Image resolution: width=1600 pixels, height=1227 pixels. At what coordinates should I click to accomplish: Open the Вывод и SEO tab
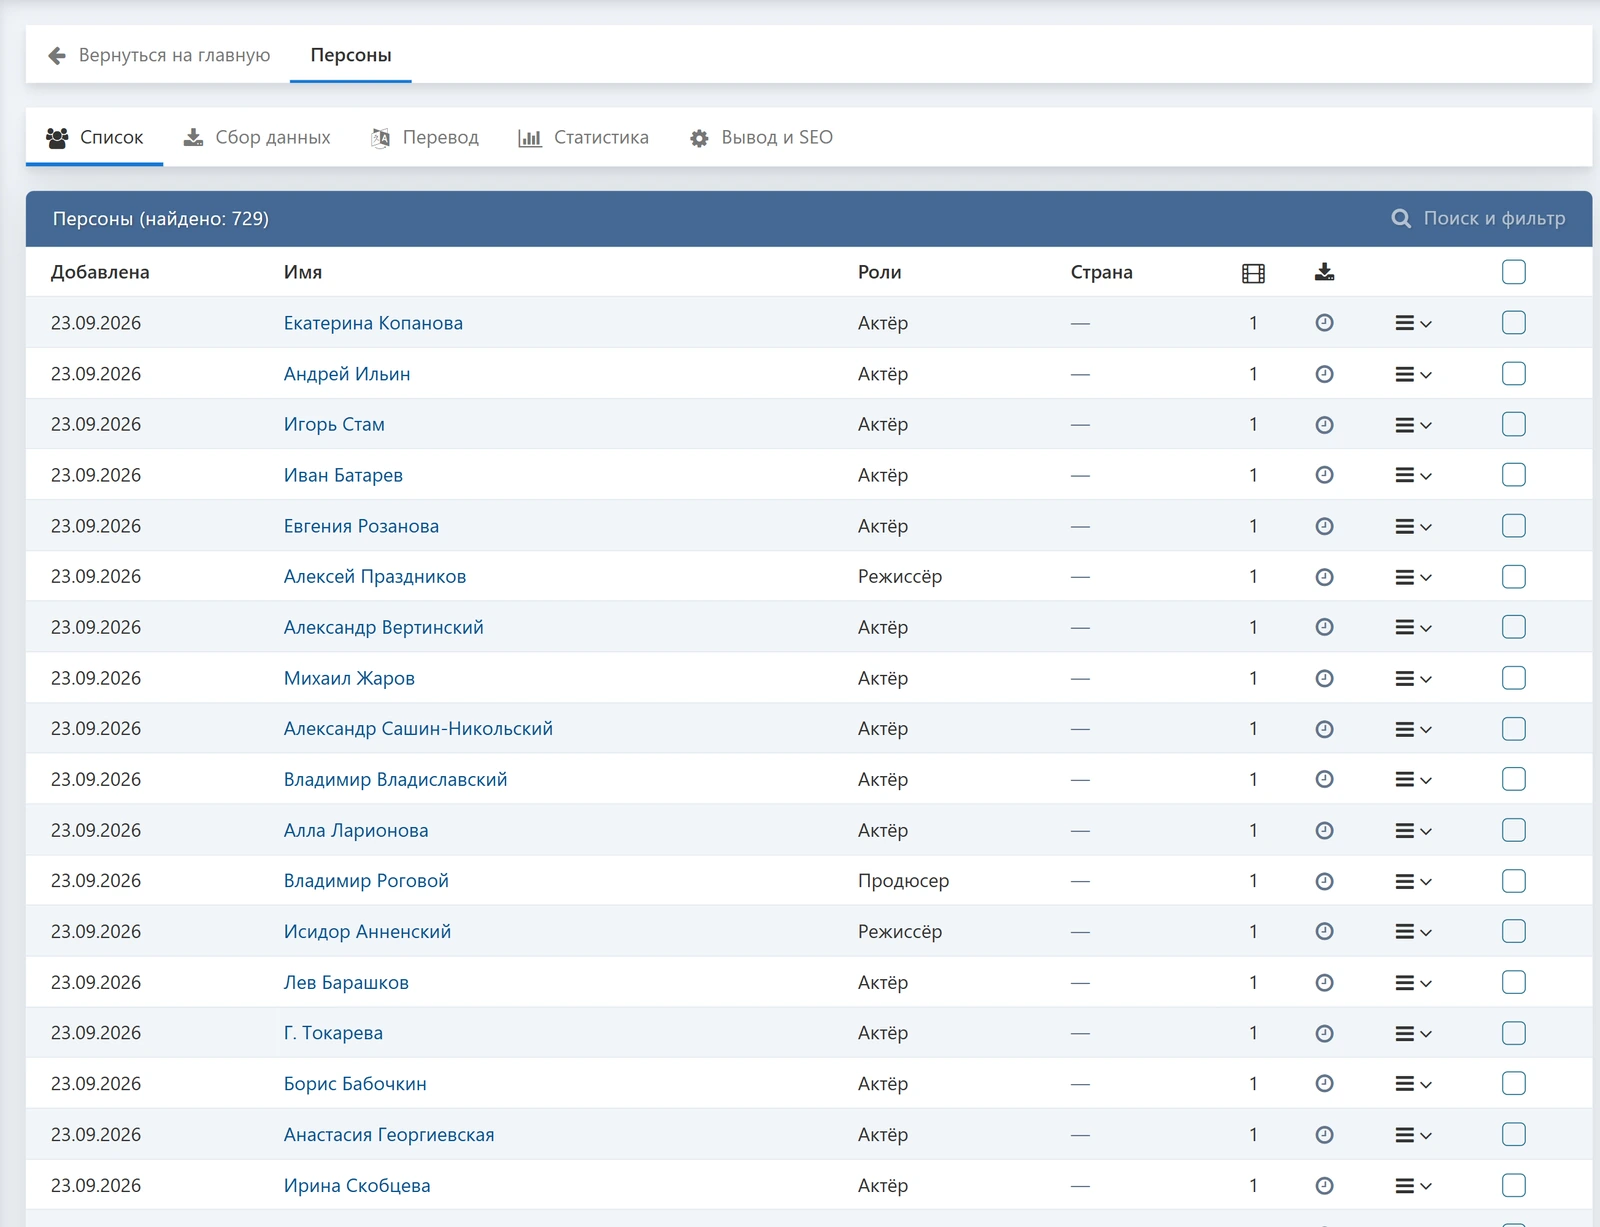click(761, 137)
